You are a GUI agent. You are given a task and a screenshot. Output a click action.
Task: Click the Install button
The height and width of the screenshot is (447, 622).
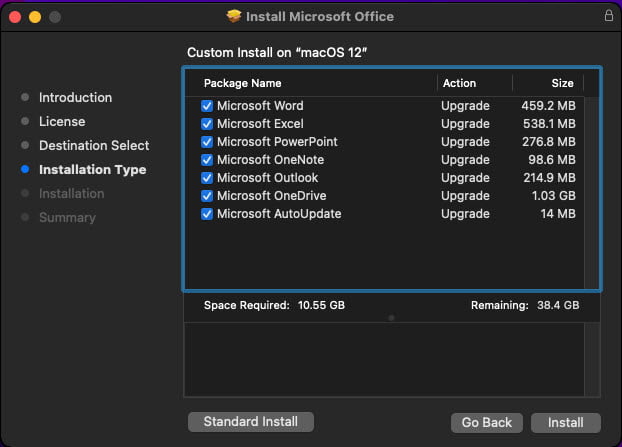(x=566, y=422)
